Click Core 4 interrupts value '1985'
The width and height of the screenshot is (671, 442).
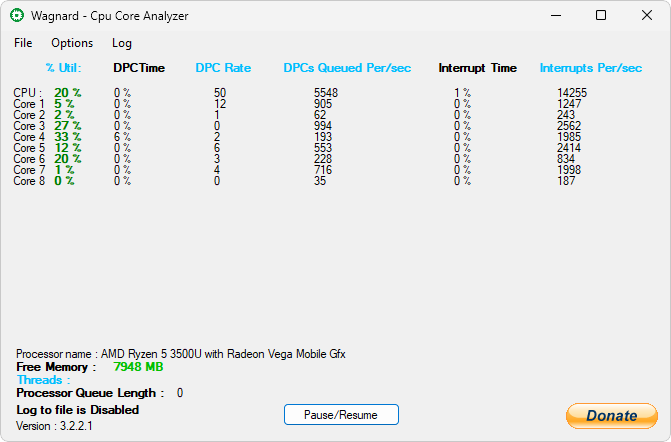coord(569,137)
